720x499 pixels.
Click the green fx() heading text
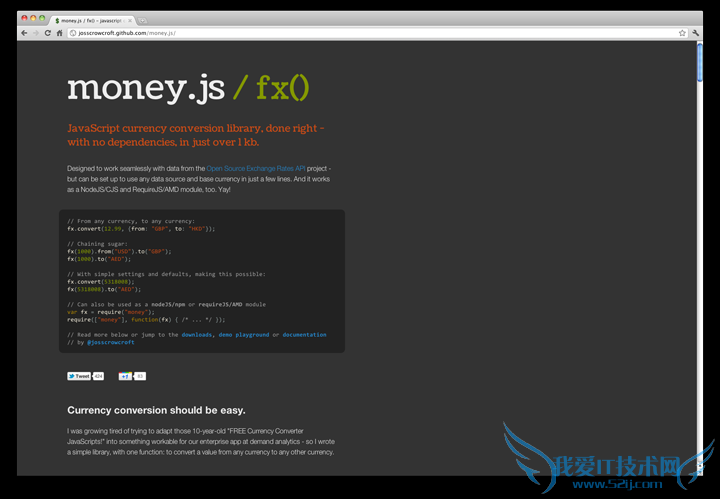282,87
